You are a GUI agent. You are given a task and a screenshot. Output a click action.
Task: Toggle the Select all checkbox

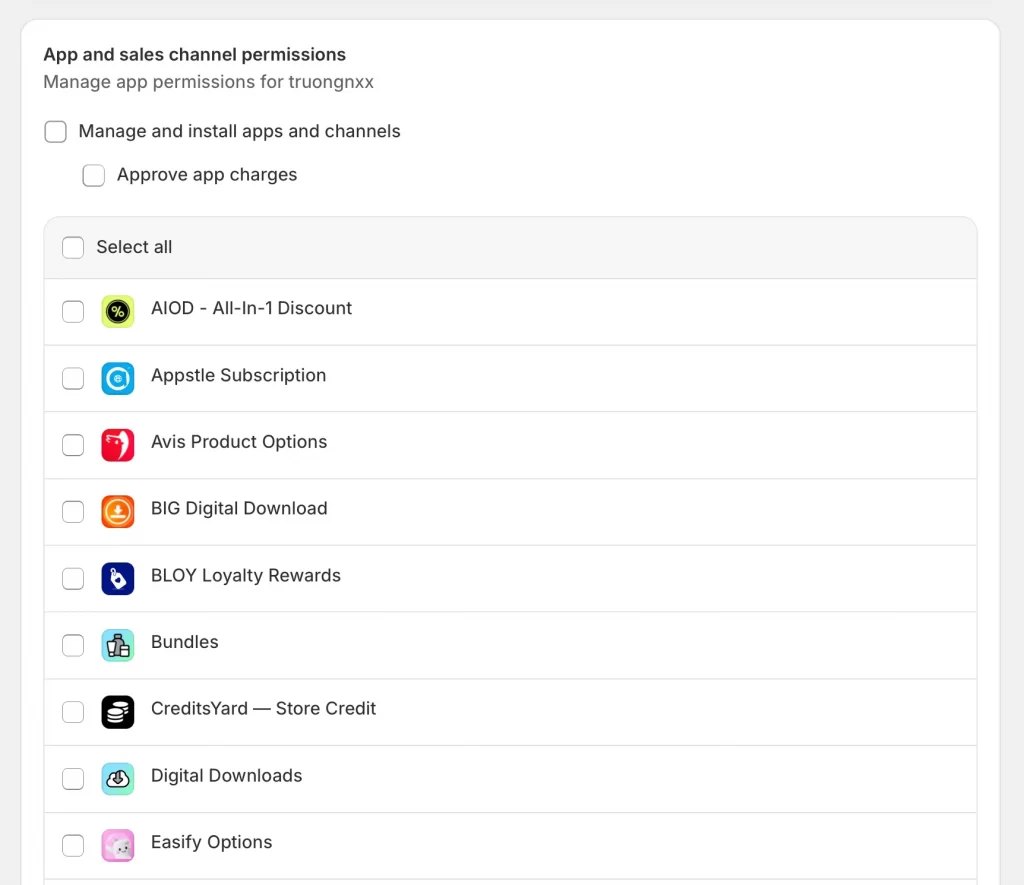pyautogui.click(x=72, y=247)
